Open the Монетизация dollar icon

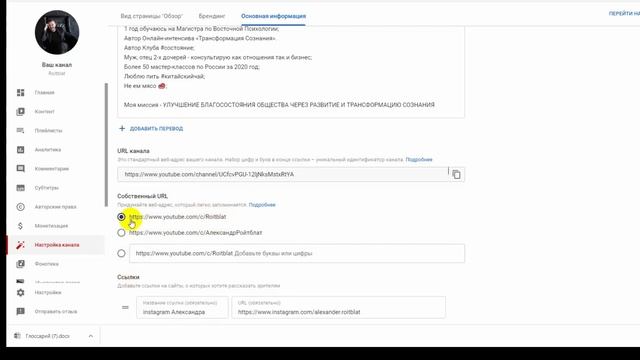[x=20, y=226]
